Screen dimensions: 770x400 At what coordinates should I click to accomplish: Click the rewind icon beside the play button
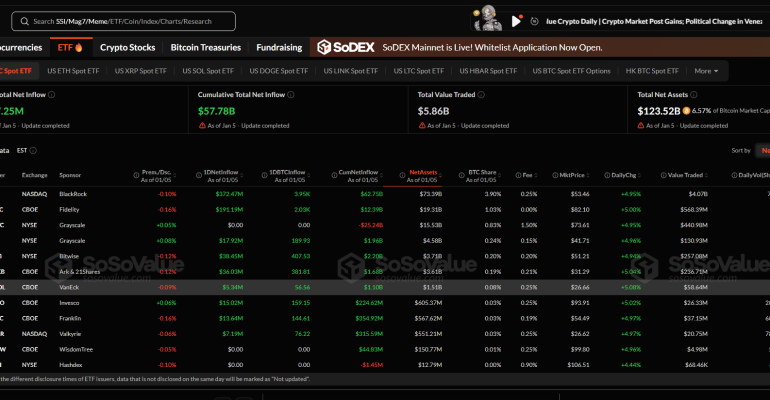click(535, 21)
